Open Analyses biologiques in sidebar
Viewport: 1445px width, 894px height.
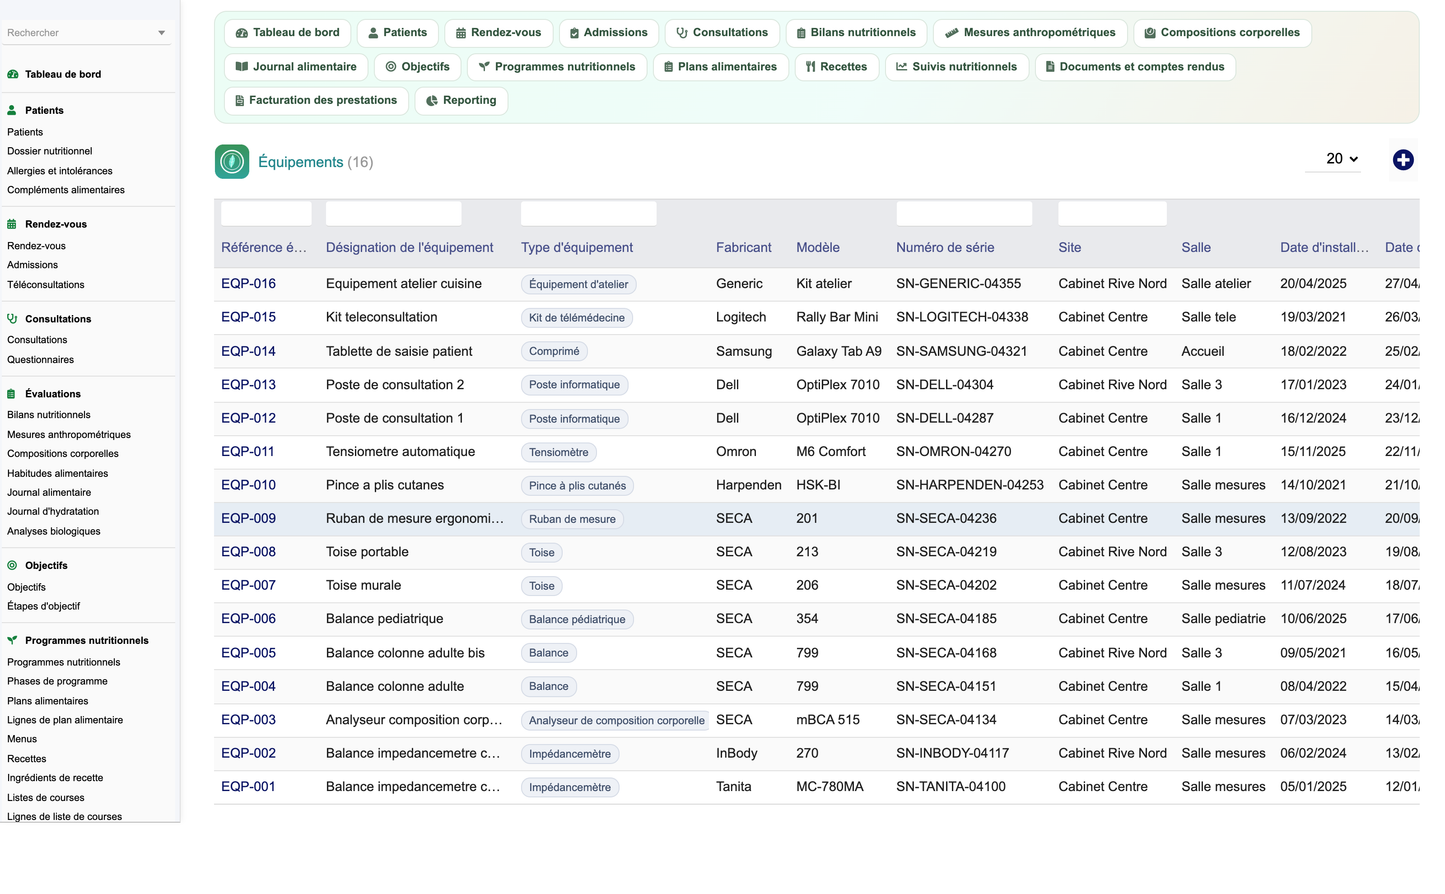click(x=53, y=531)
